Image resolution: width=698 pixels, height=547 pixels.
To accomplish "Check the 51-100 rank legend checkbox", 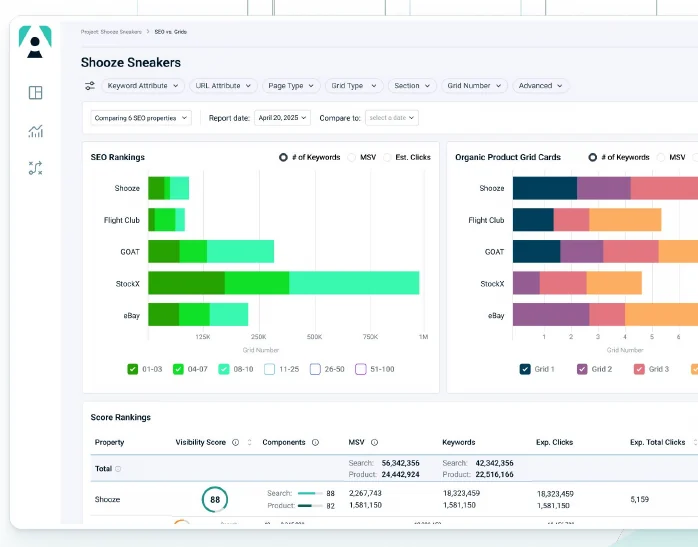I will [x=361, y=369].
